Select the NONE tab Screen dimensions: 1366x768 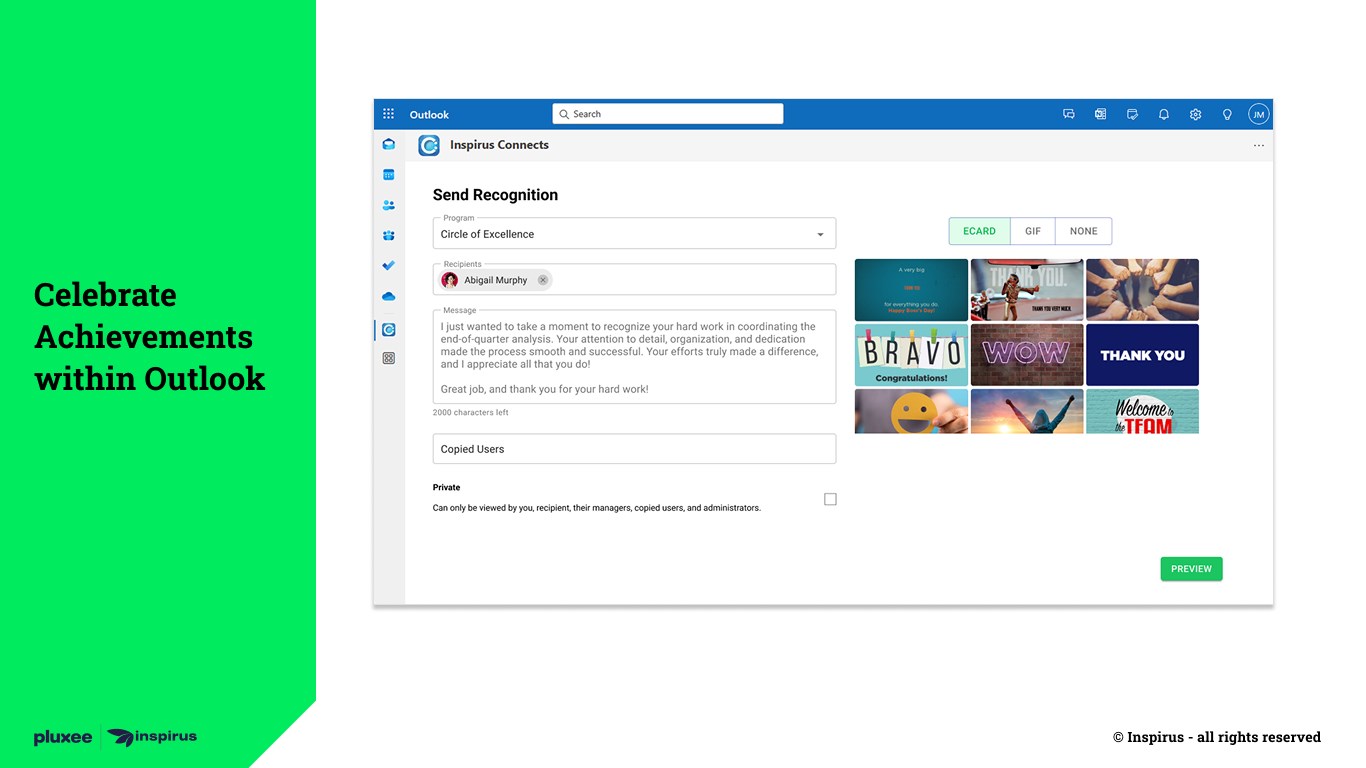(x=1084, y=231)
